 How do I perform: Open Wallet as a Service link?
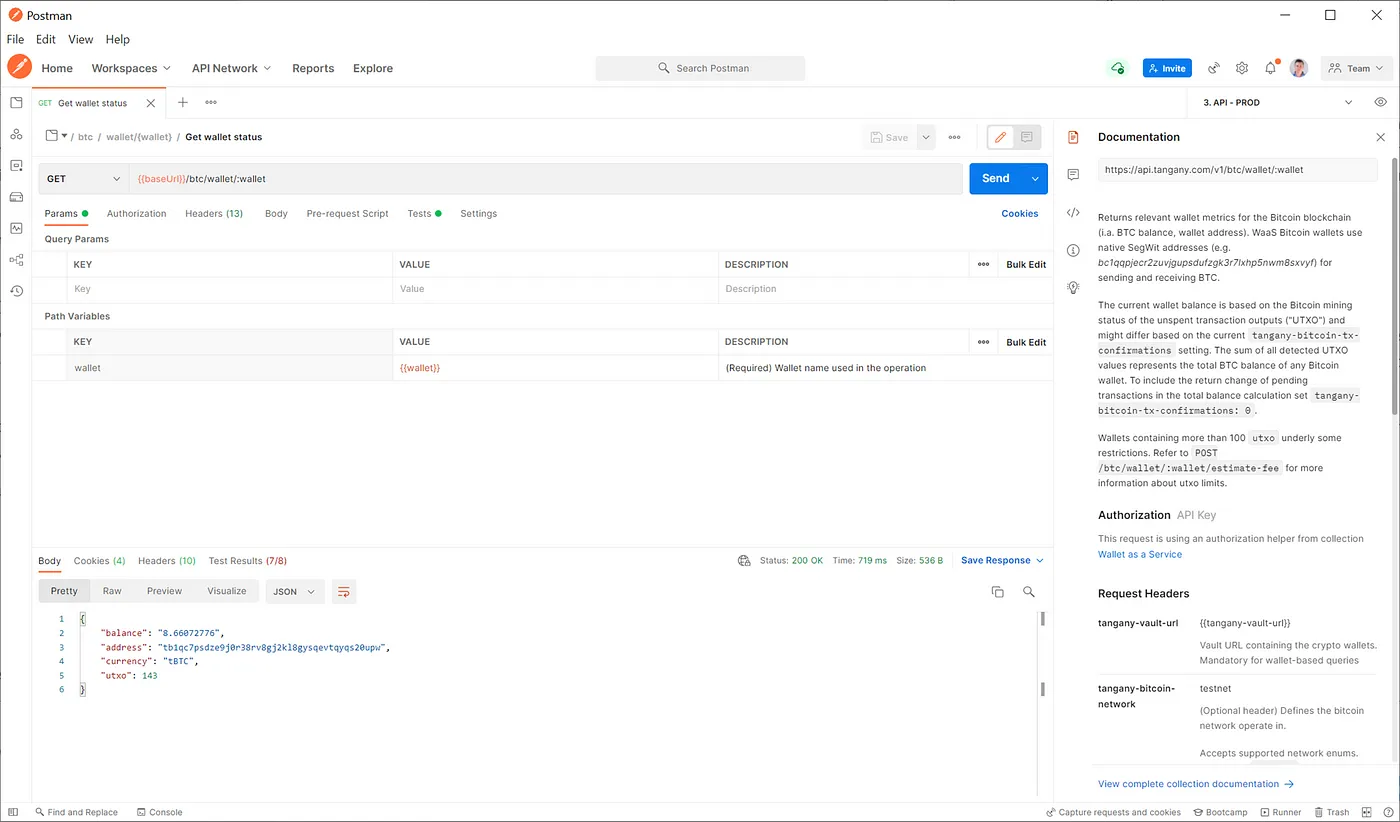(1140, 554)
